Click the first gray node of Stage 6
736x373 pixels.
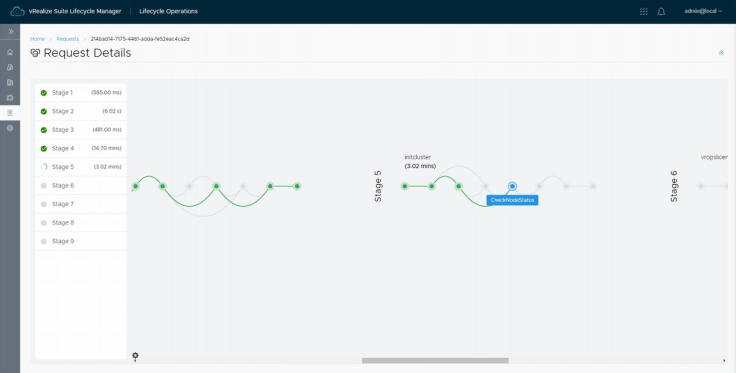tap(701, 186)
